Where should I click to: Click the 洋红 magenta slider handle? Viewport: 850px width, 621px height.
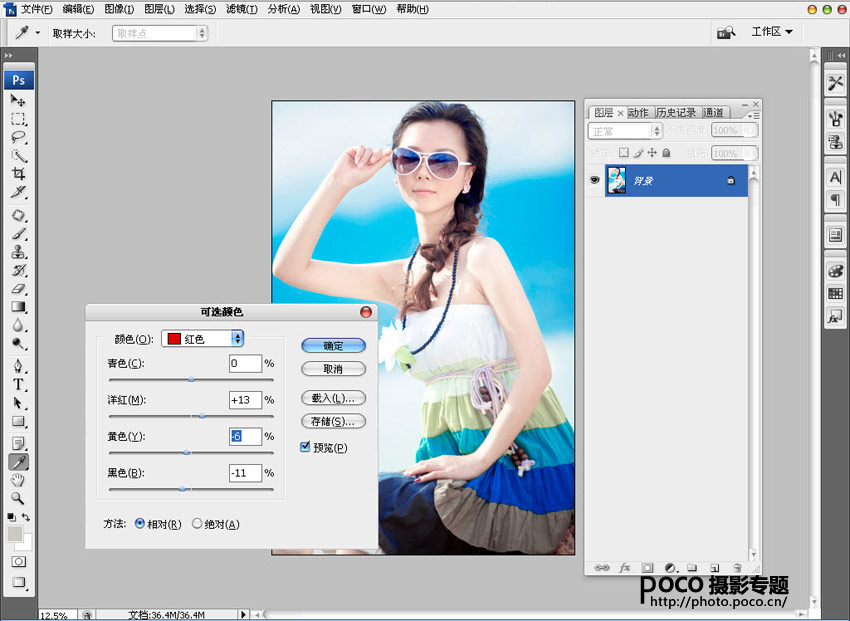pyautogui.click(x=202, y=415)
